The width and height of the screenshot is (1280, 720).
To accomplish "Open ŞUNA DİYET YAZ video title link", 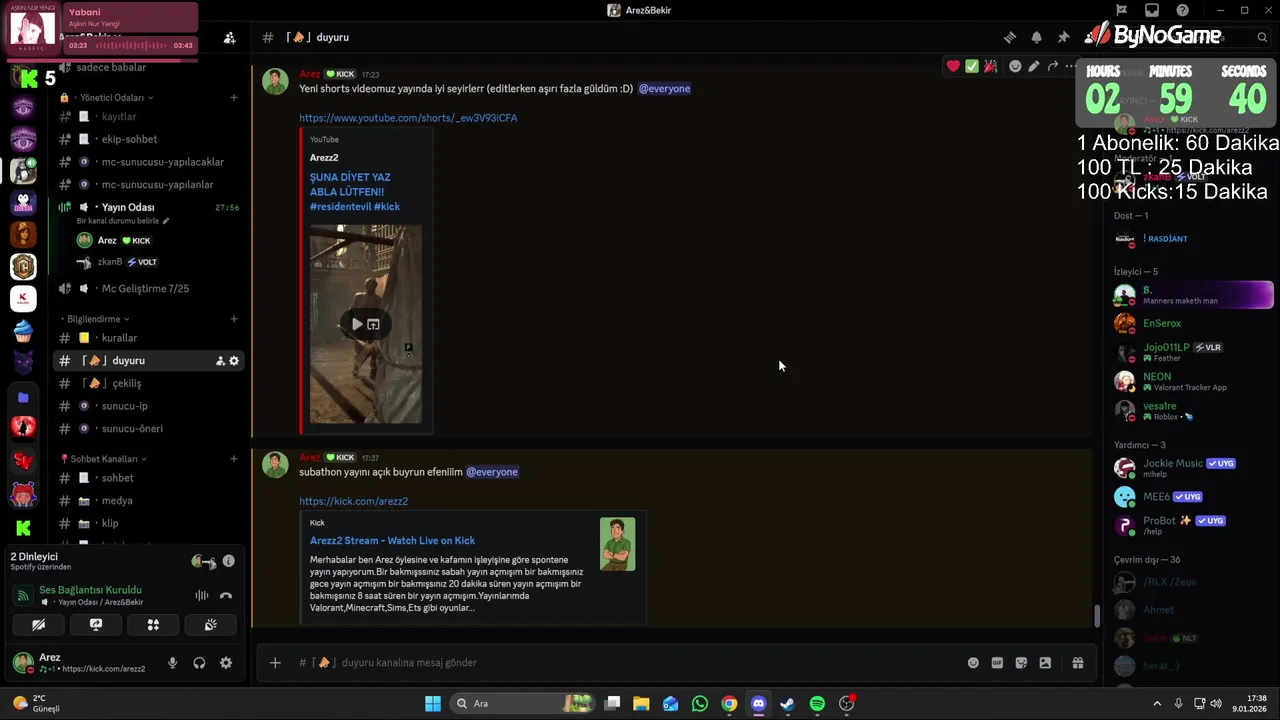I will [x=355, y=192].
